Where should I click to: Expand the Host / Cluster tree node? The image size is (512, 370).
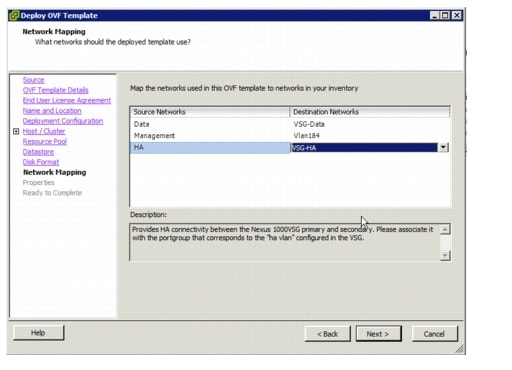pyautogui.click(x=16, y=131)
